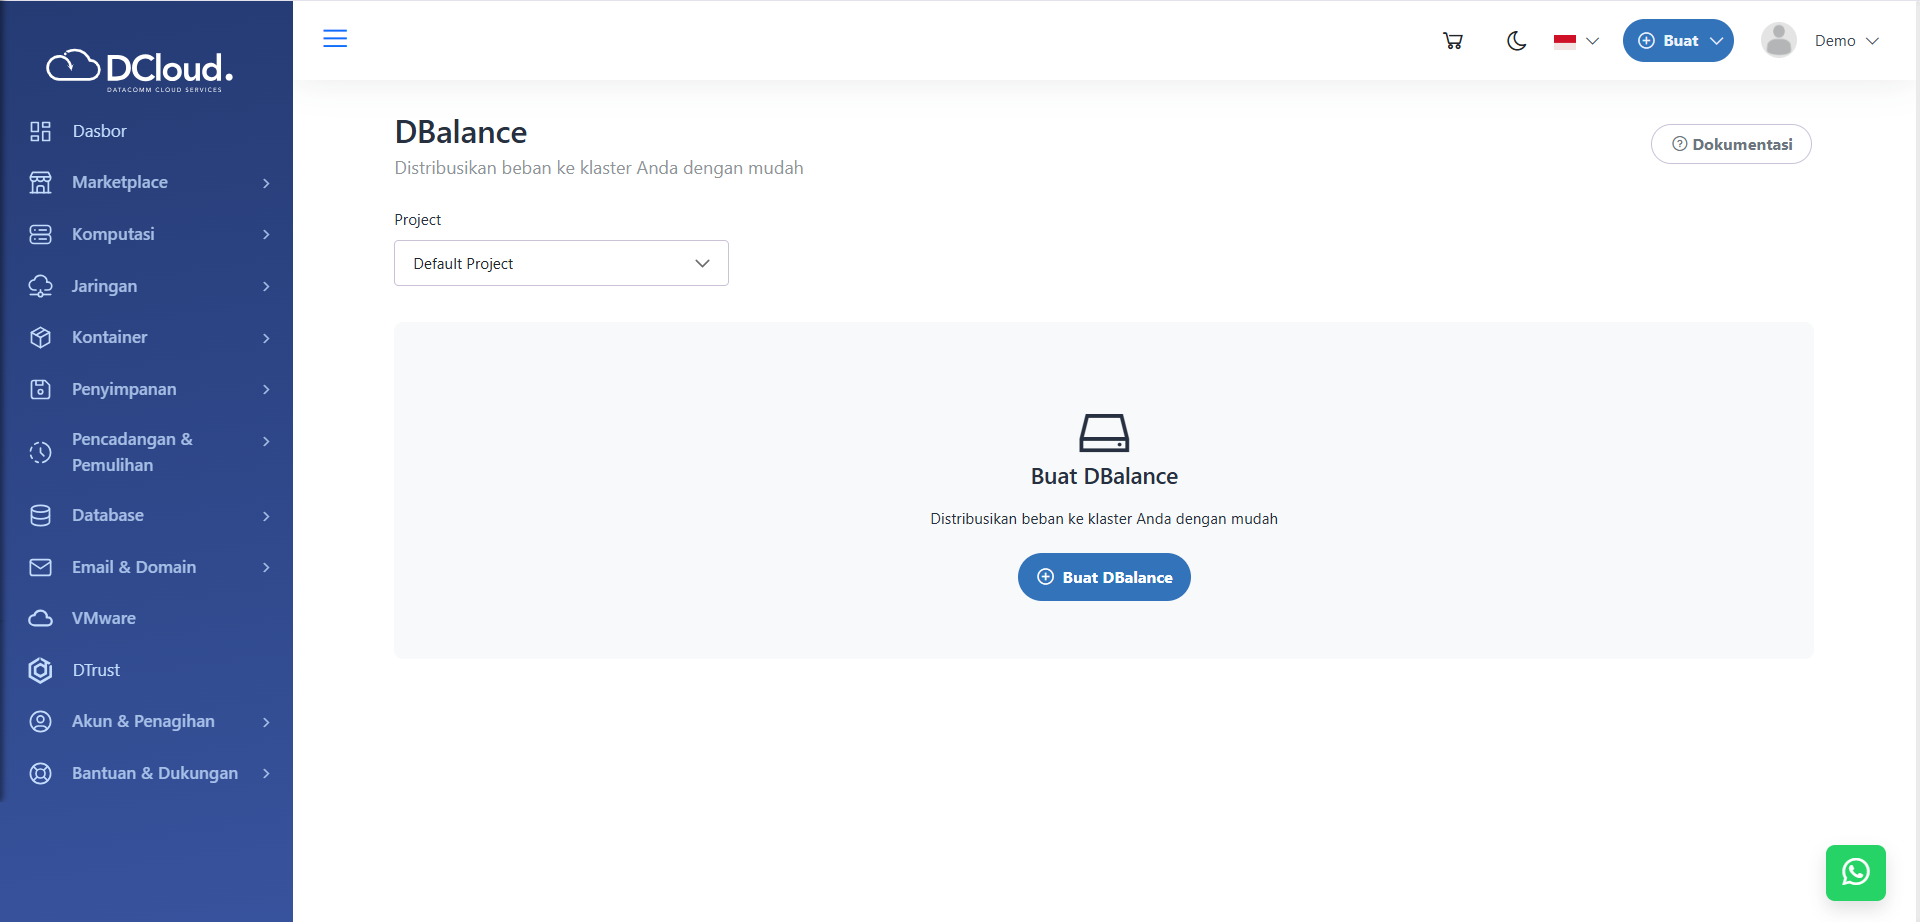The width and height of the screenshot is (1920, 922).
Task: Click the Buat DBalance button
Action: click(x=1104, y=577)
